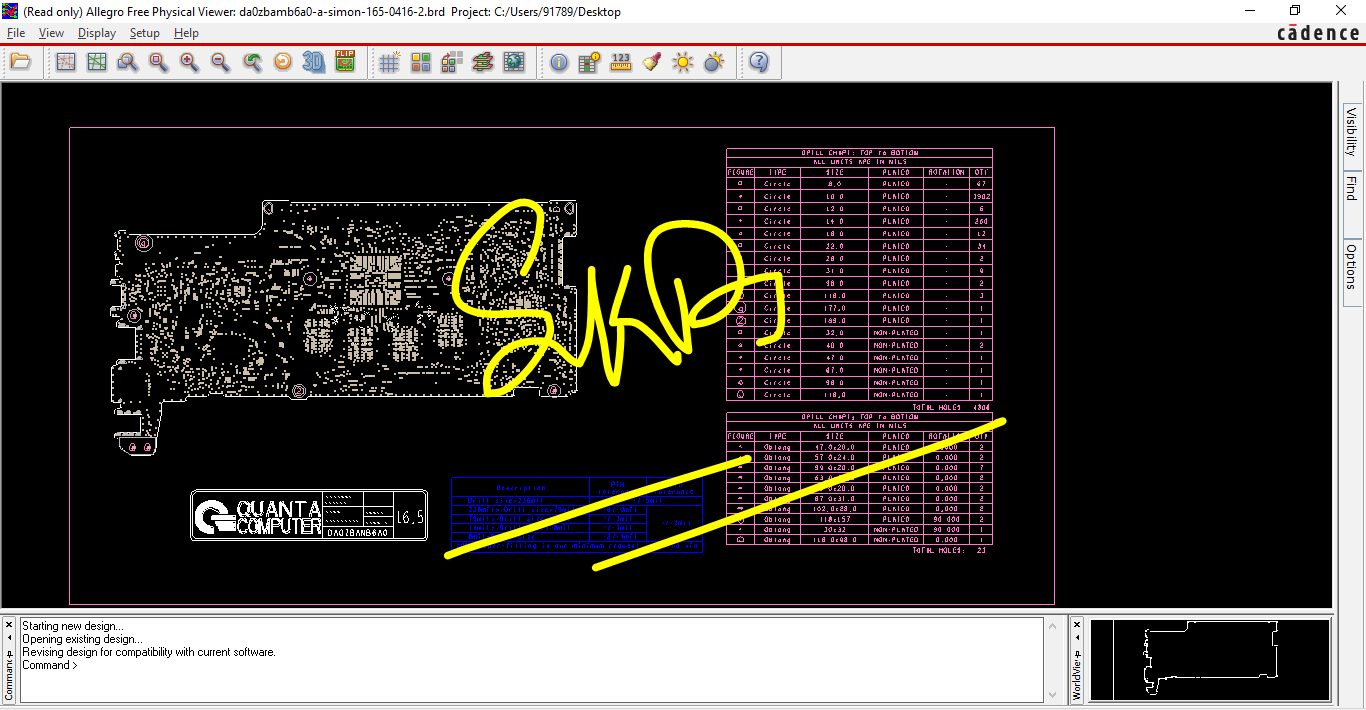Click the Zoom Fit icon
Screen dimensions: 1366x710
(x=158, y=62)
